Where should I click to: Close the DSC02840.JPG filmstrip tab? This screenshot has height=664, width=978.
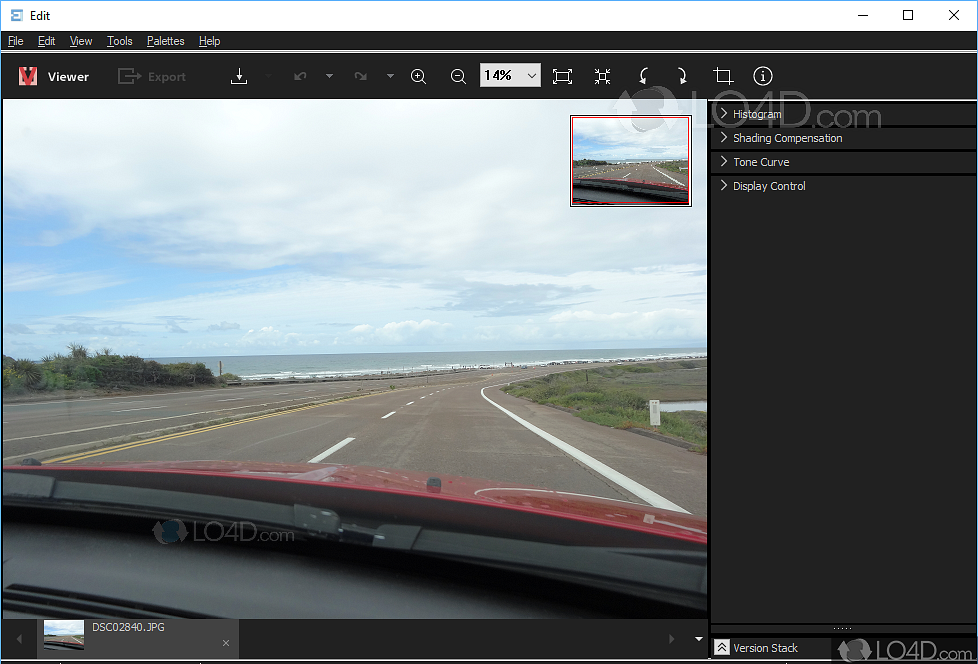tap(226, 643)
